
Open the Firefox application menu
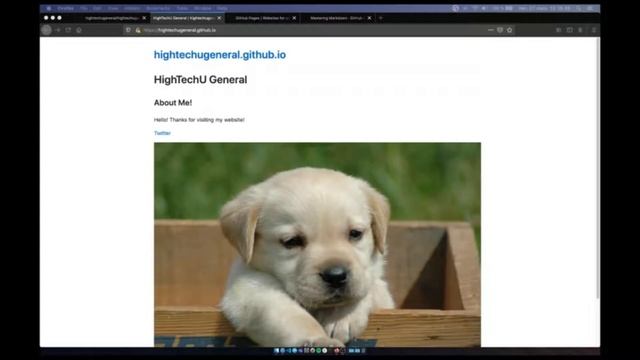click(x=65, y=8)
